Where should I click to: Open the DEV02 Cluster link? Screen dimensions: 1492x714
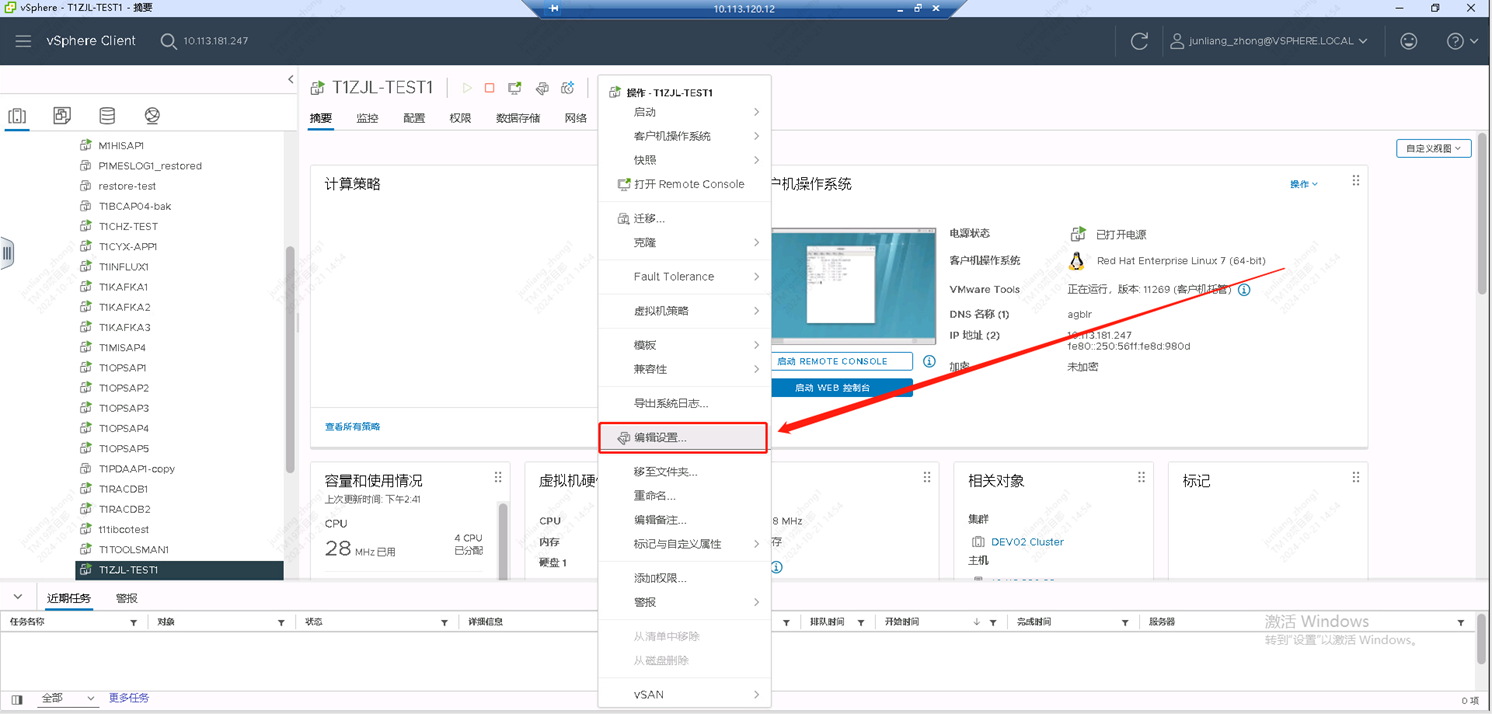pos(1027,542)
